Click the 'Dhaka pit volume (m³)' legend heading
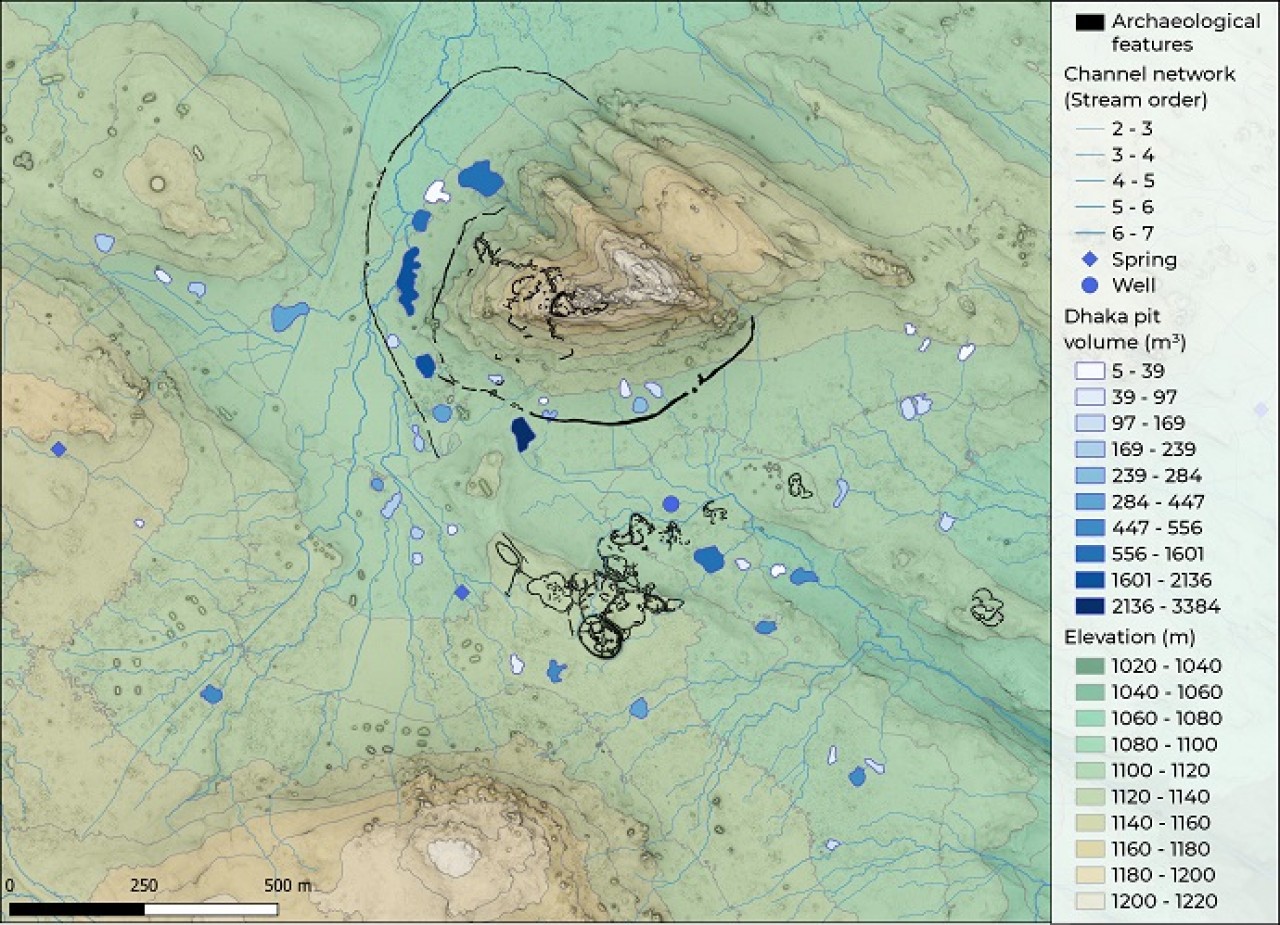1280x925 pixels. [1125, 329]
